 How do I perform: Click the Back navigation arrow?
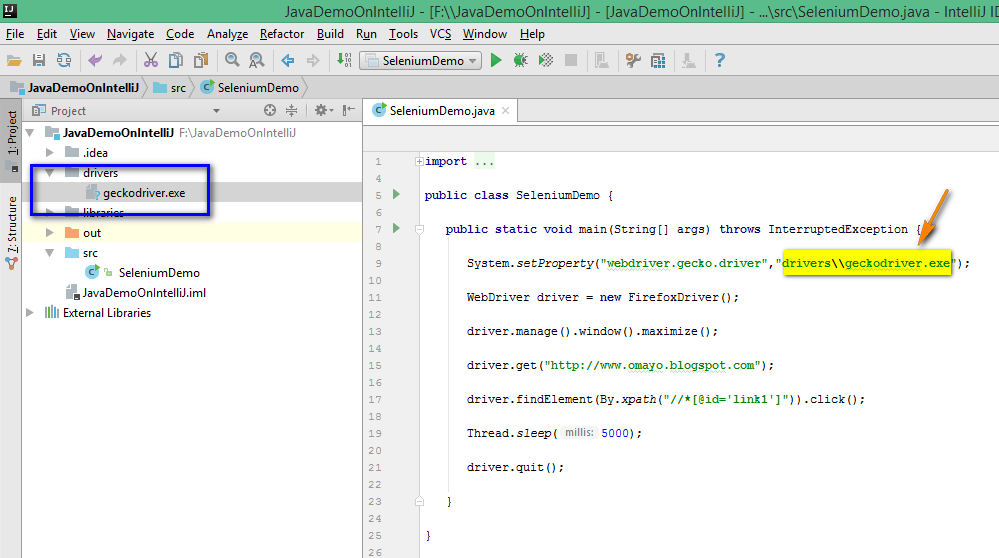288,61
